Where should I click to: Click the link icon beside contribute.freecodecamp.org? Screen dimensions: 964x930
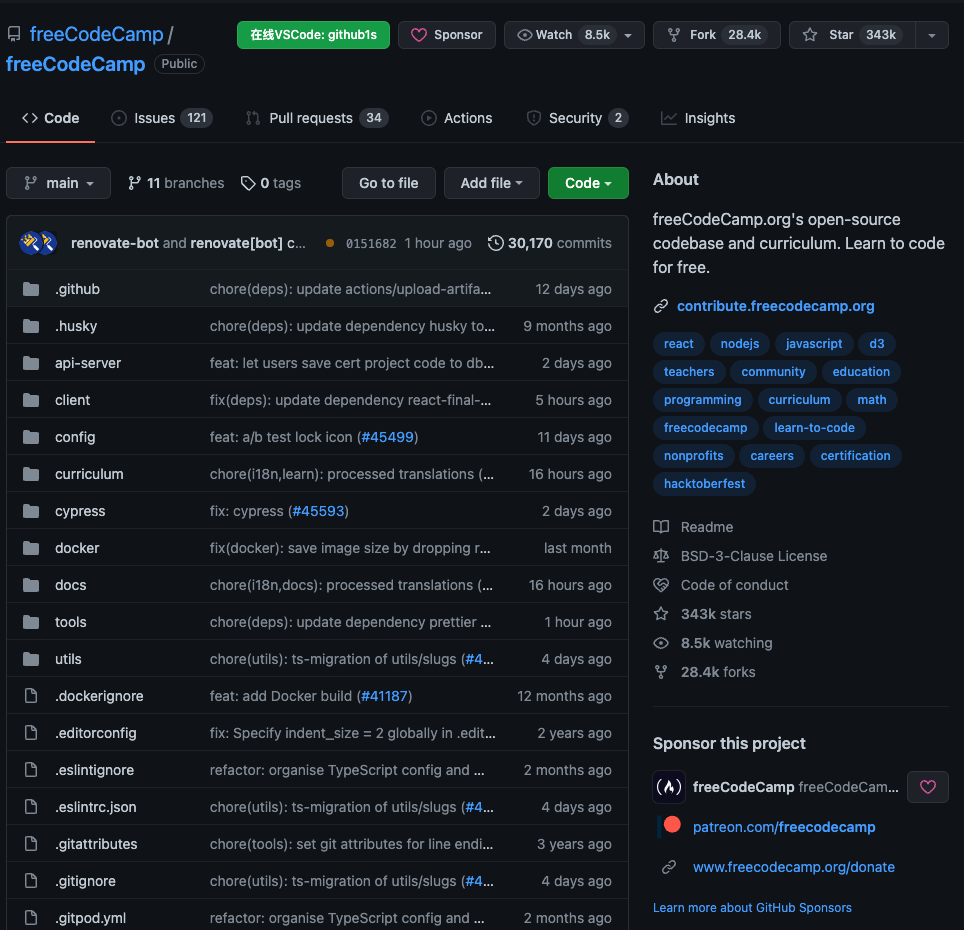pyautogui.click(x=661, y=306)
